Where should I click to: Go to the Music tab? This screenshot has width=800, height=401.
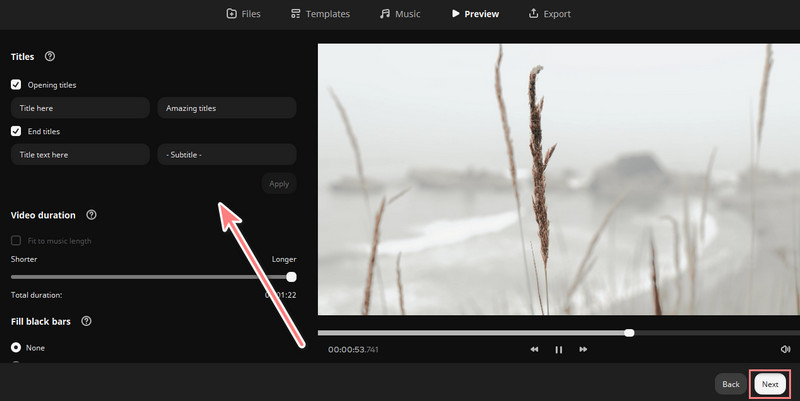click(400, 14)
